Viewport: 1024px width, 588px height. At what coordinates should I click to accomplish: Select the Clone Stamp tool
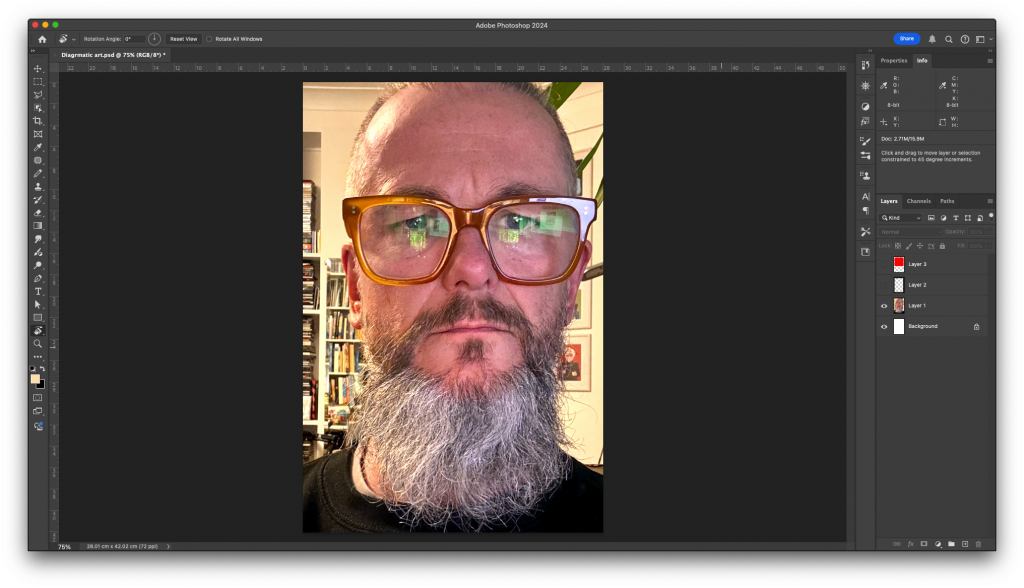click(38, 186)
